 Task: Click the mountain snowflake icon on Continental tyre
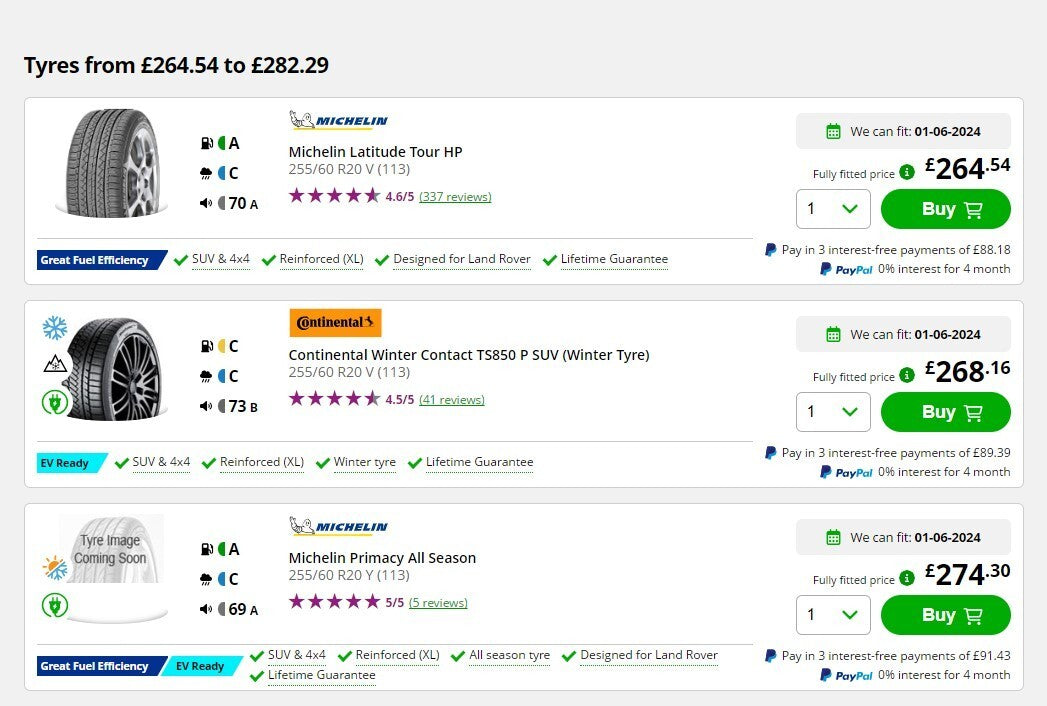pos(54,364)
